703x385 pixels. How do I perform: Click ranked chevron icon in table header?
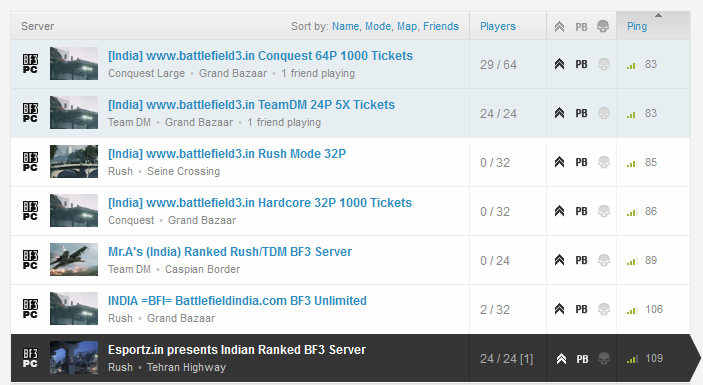[x=559, y=27]
